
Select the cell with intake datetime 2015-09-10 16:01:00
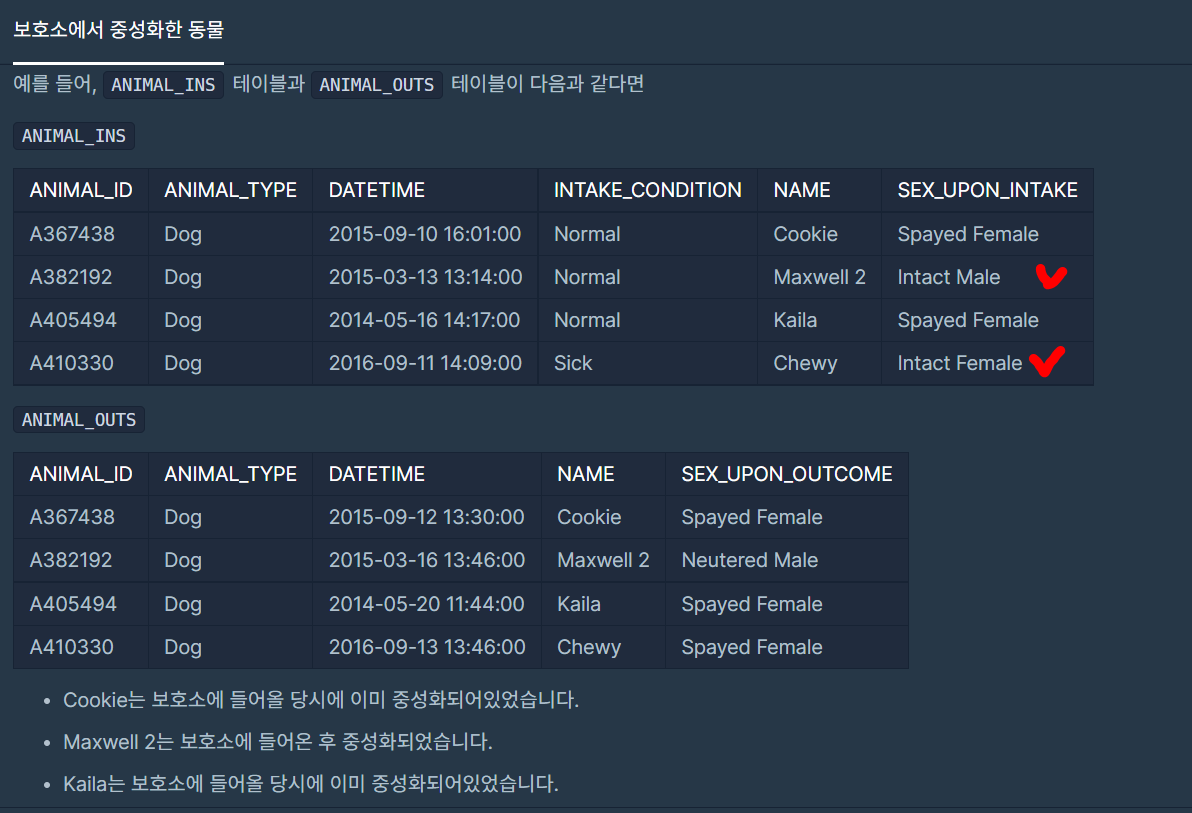click(425, 233)
